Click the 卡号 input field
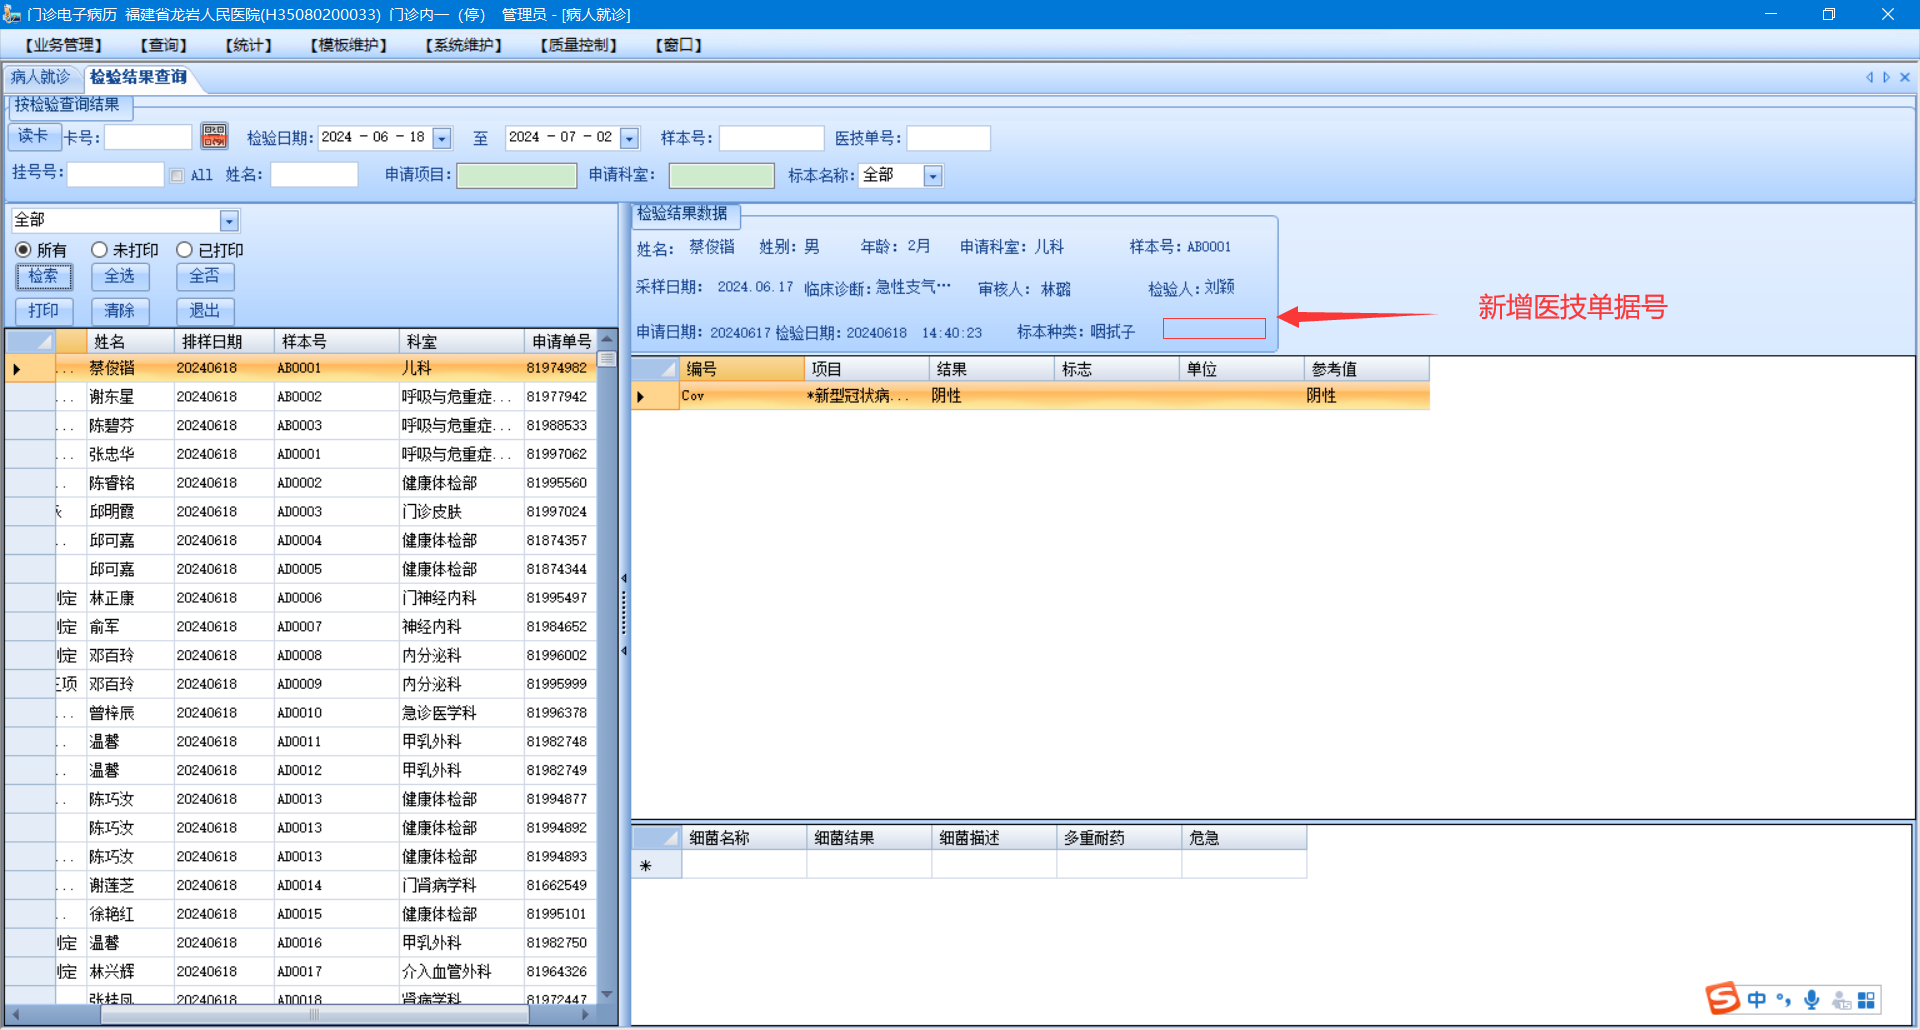1920x1030 pixels. (148, 138)
